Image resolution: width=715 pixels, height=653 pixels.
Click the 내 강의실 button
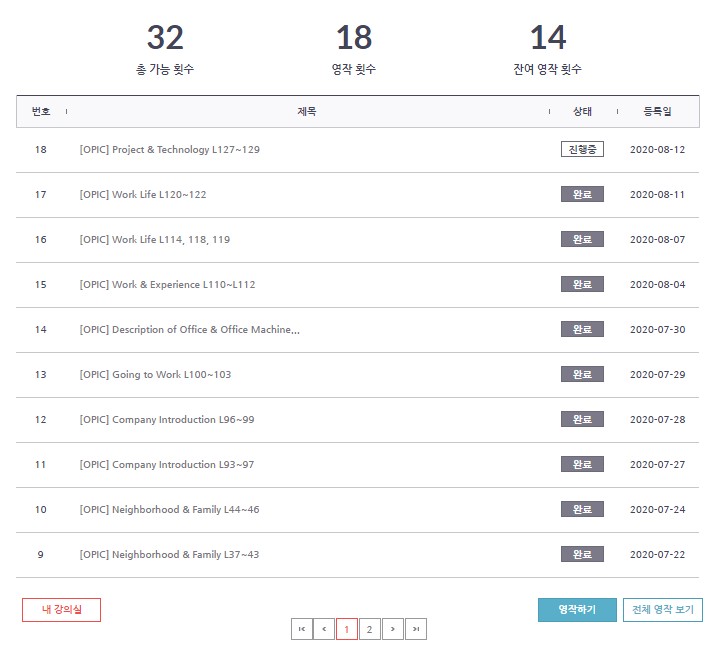62,610
